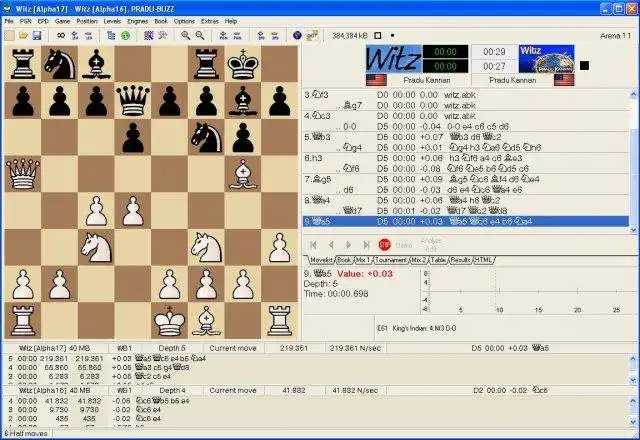Switch to the Results tab
Screen dimensions: 640x440
pos(460,260)
